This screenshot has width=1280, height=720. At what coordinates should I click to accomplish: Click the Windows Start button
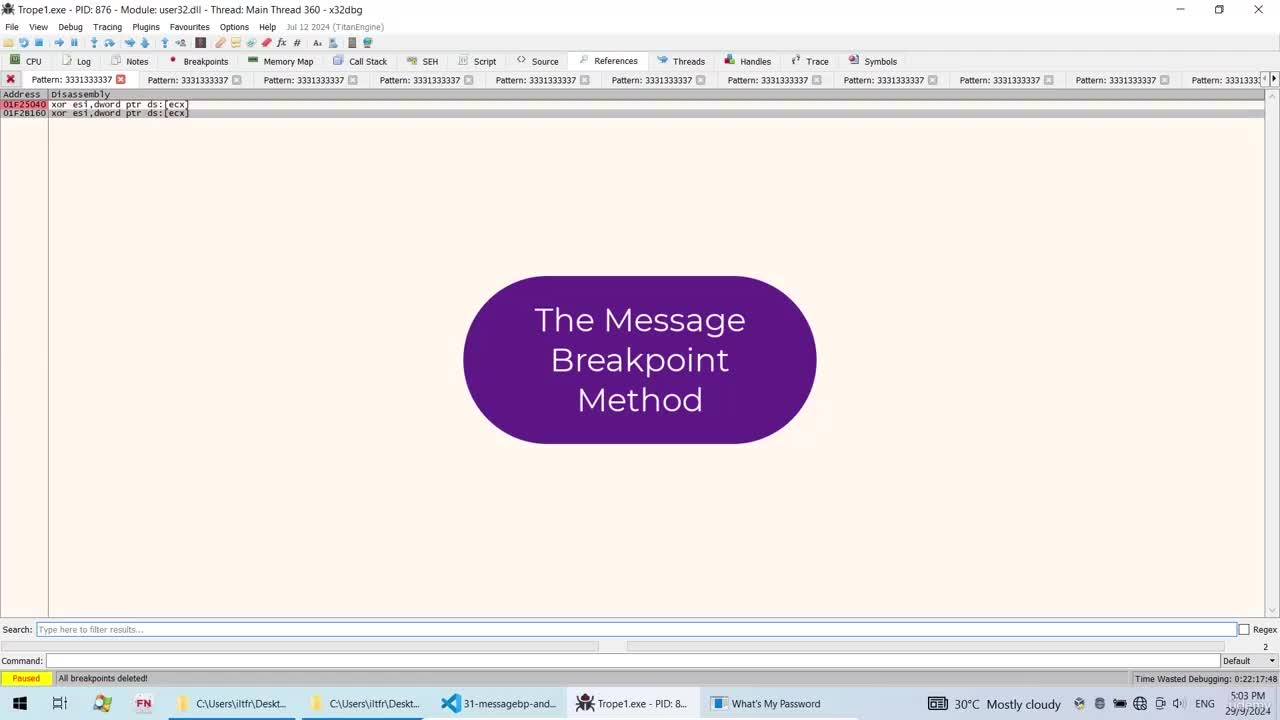coord(19,704)
